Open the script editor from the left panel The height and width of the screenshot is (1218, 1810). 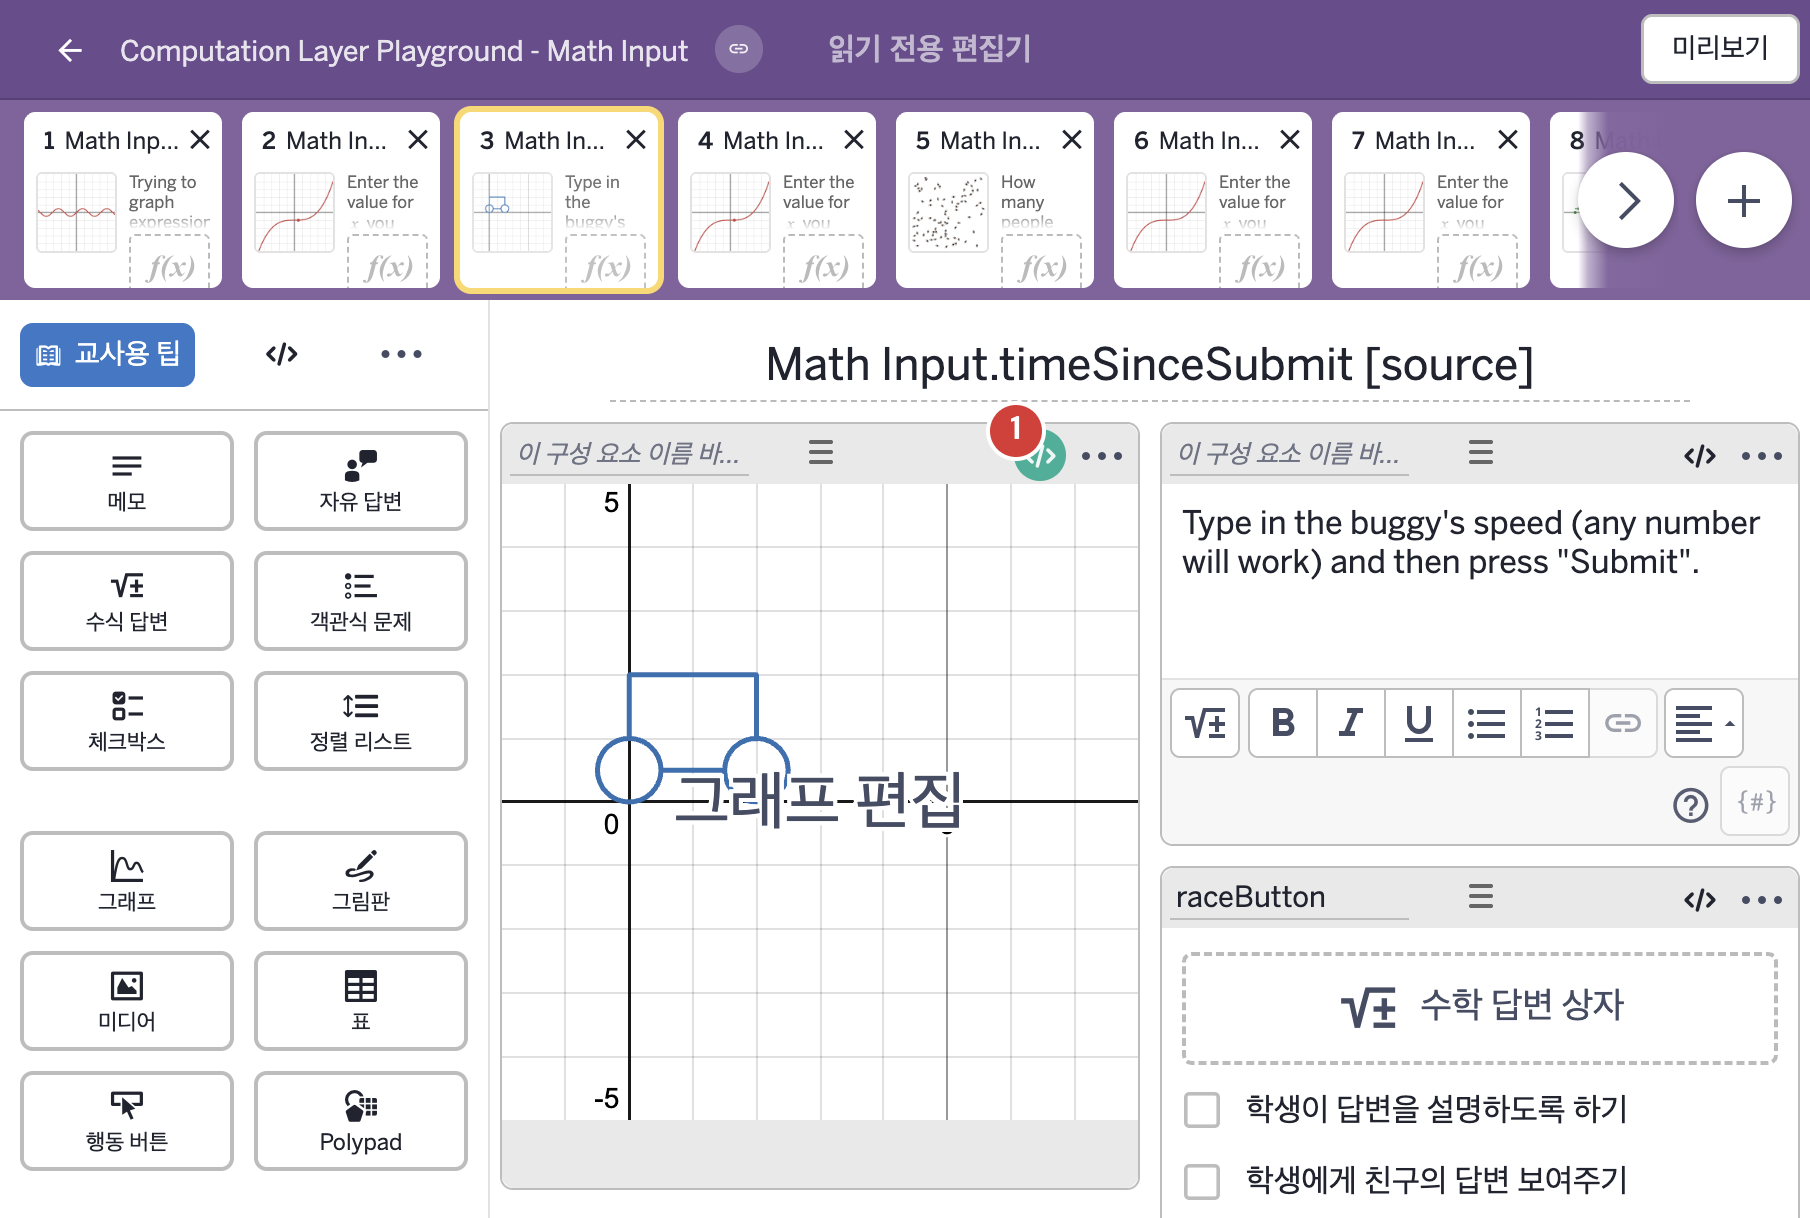coord(282,354)
